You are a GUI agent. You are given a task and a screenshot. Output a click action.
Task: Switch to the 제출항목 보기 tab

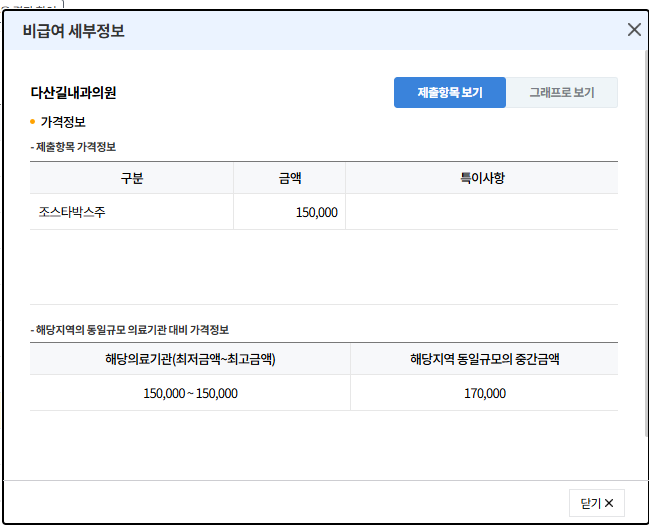pos(450,92)
